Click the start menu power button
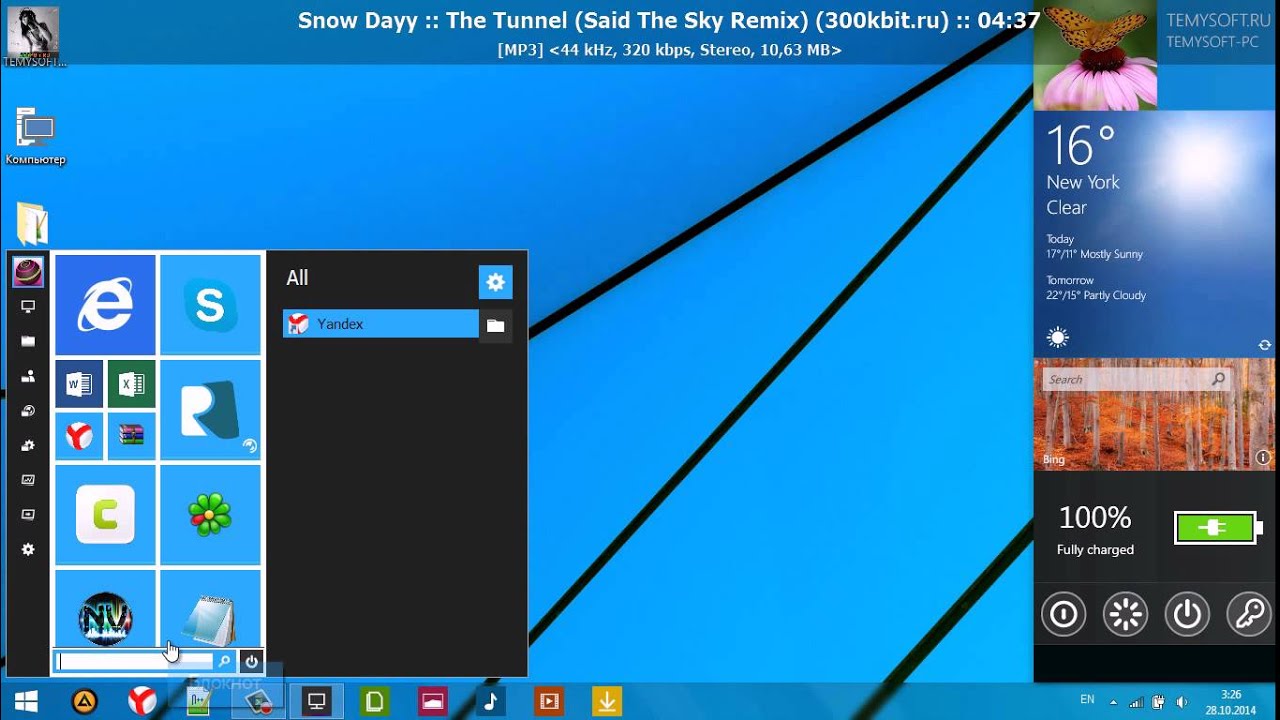This screenshot has width=1280, height=720. (251, 661)
